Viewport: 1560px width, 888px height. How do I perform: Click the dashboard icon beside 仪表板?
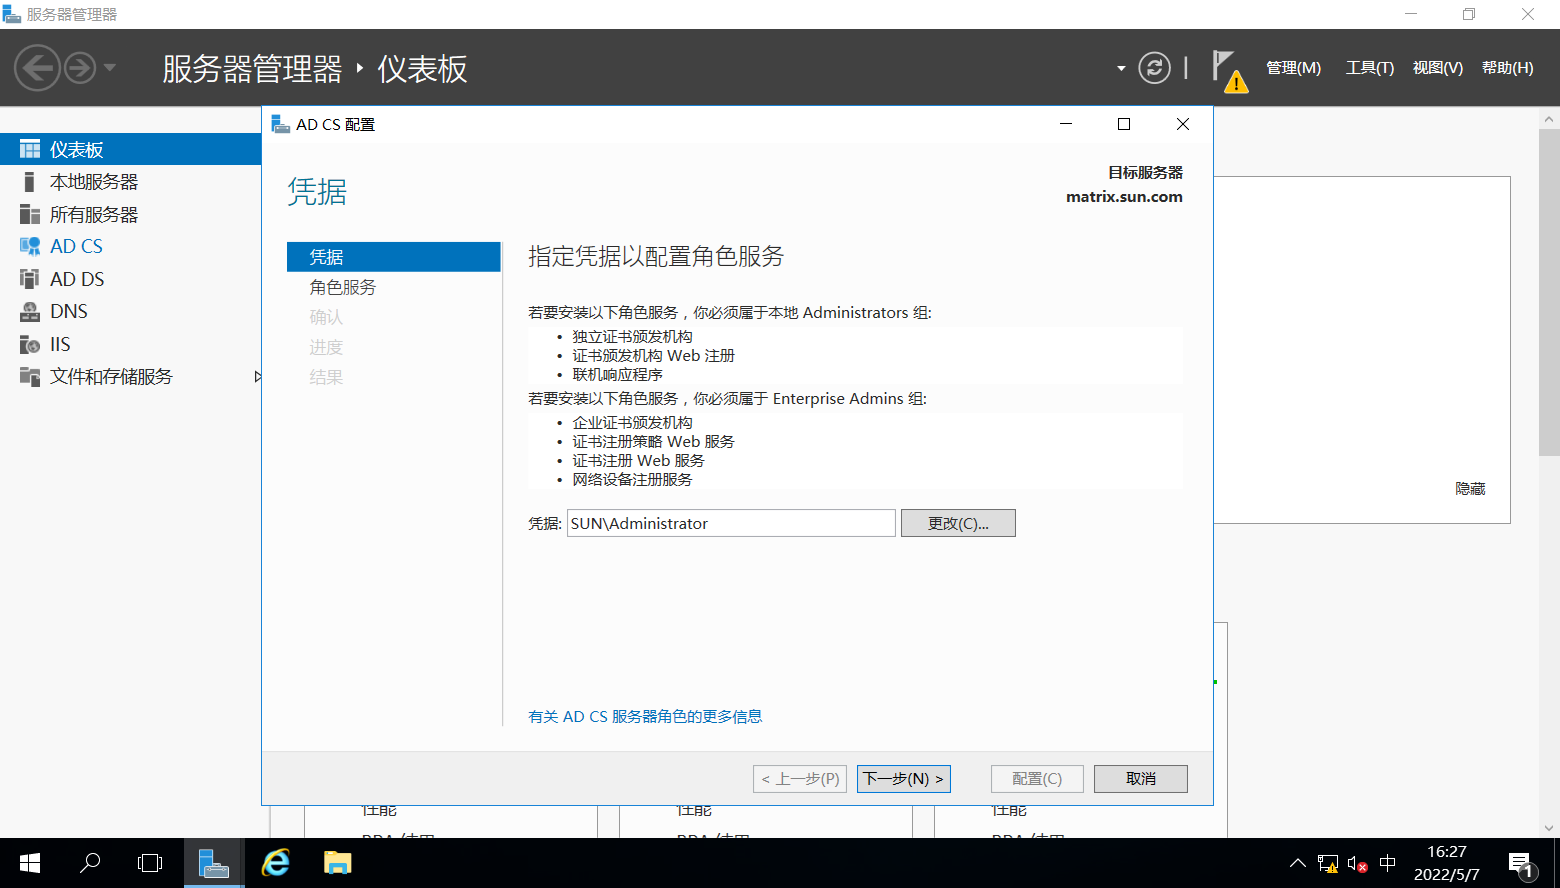pyautogui.click(x=30, y=149)
